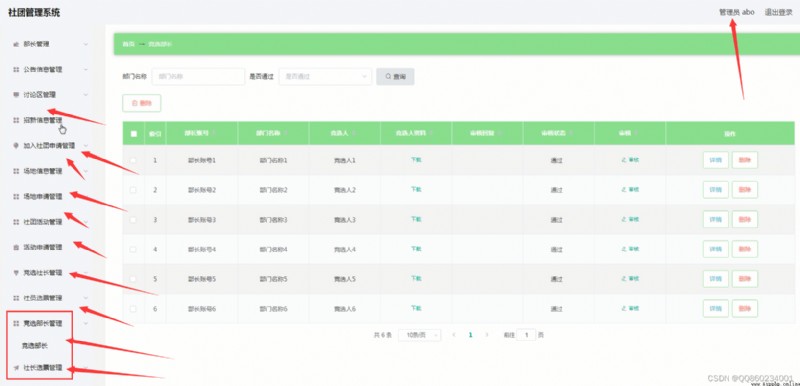Check the checkbox for row 5
This screenshot has height=386, width=800.
133,279
